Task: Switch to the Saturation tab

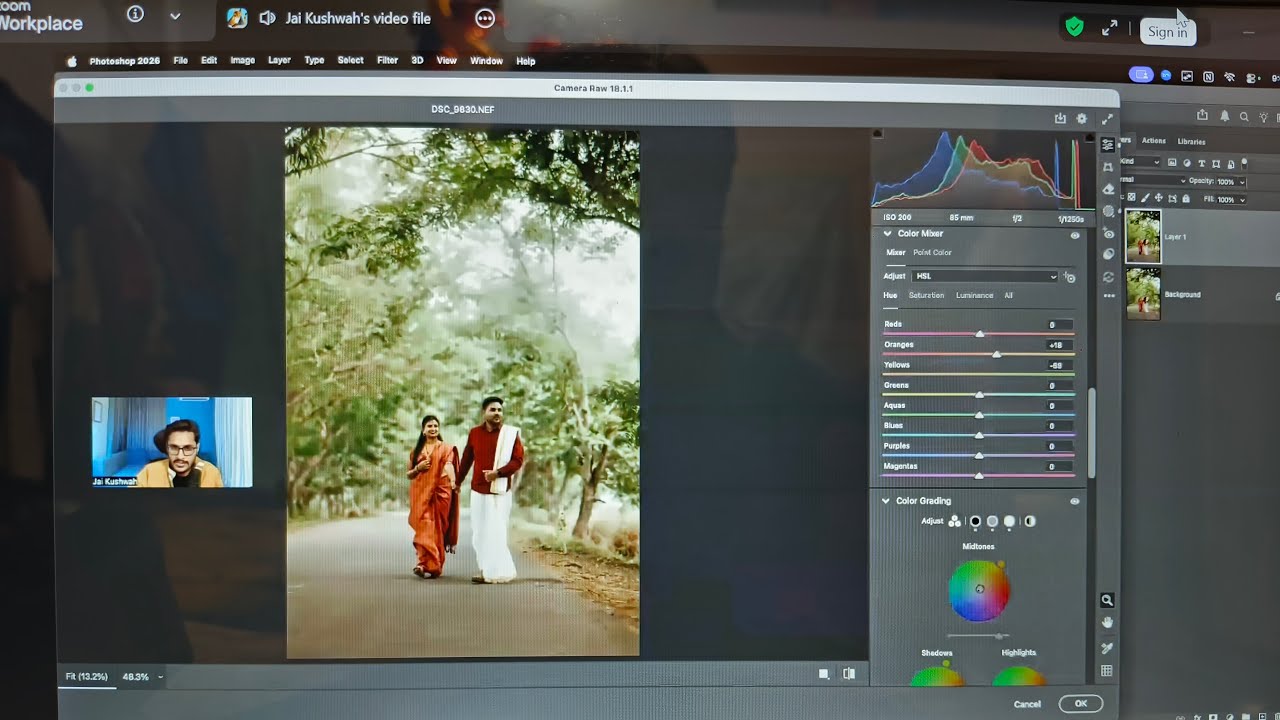Action: tap(926, 296)
